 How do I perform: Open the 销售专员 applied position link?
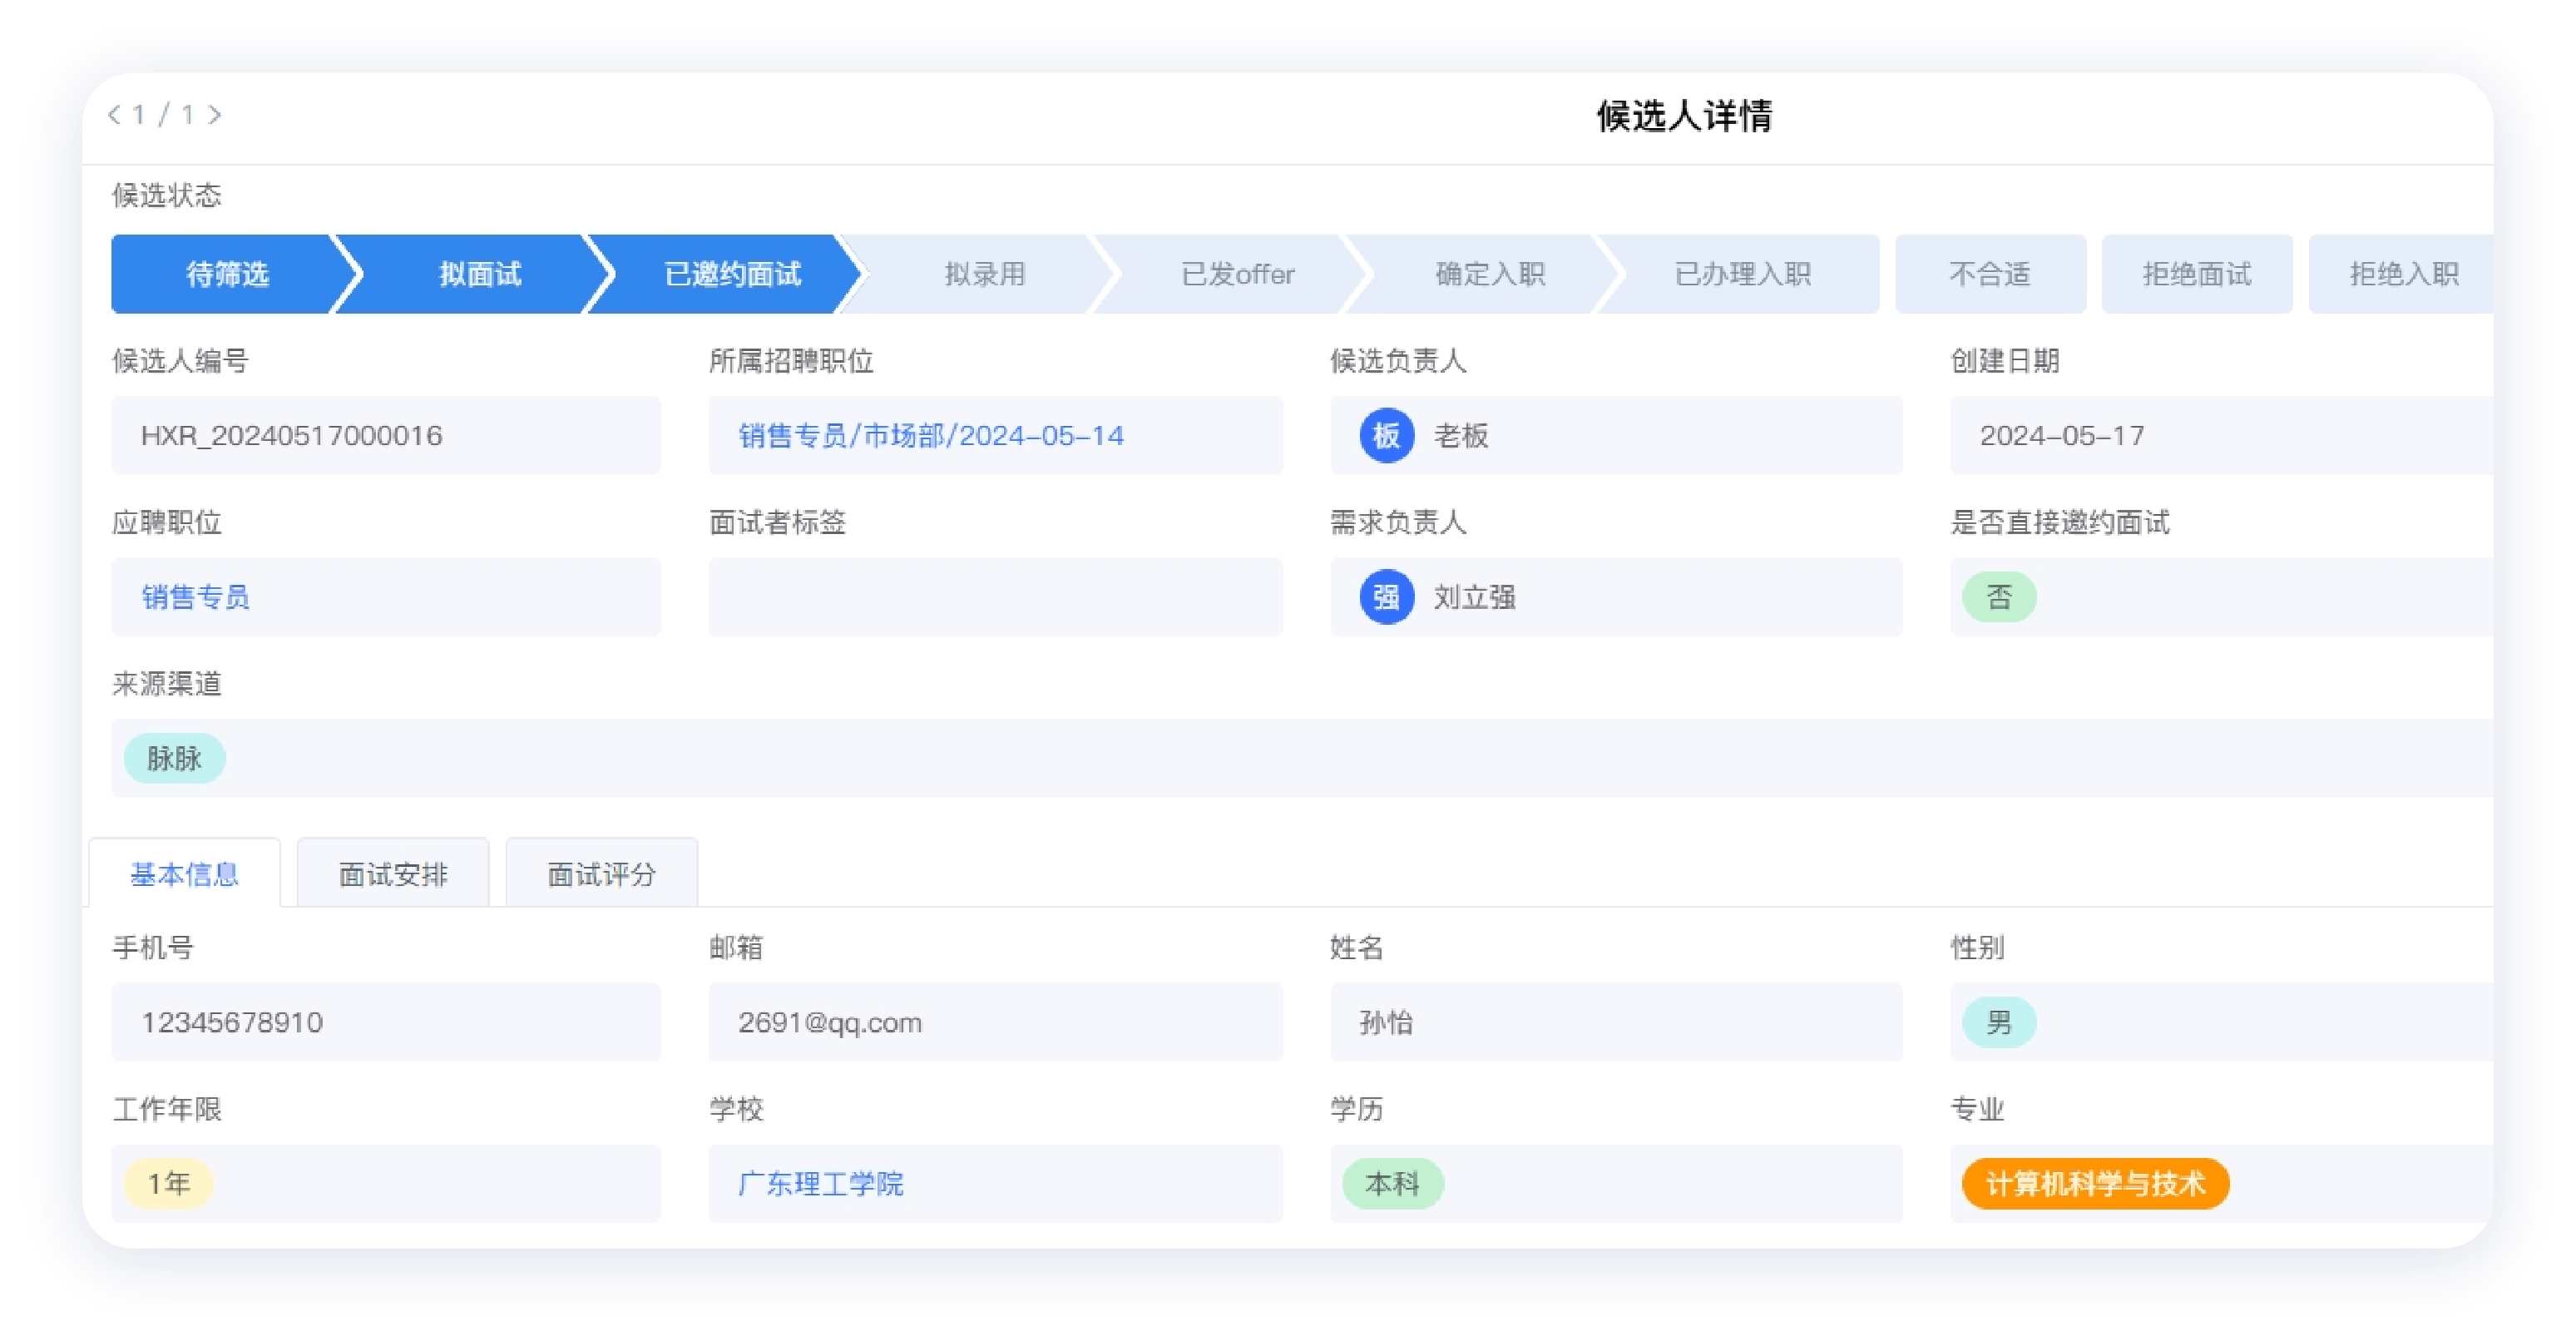[x=196, y=597]
